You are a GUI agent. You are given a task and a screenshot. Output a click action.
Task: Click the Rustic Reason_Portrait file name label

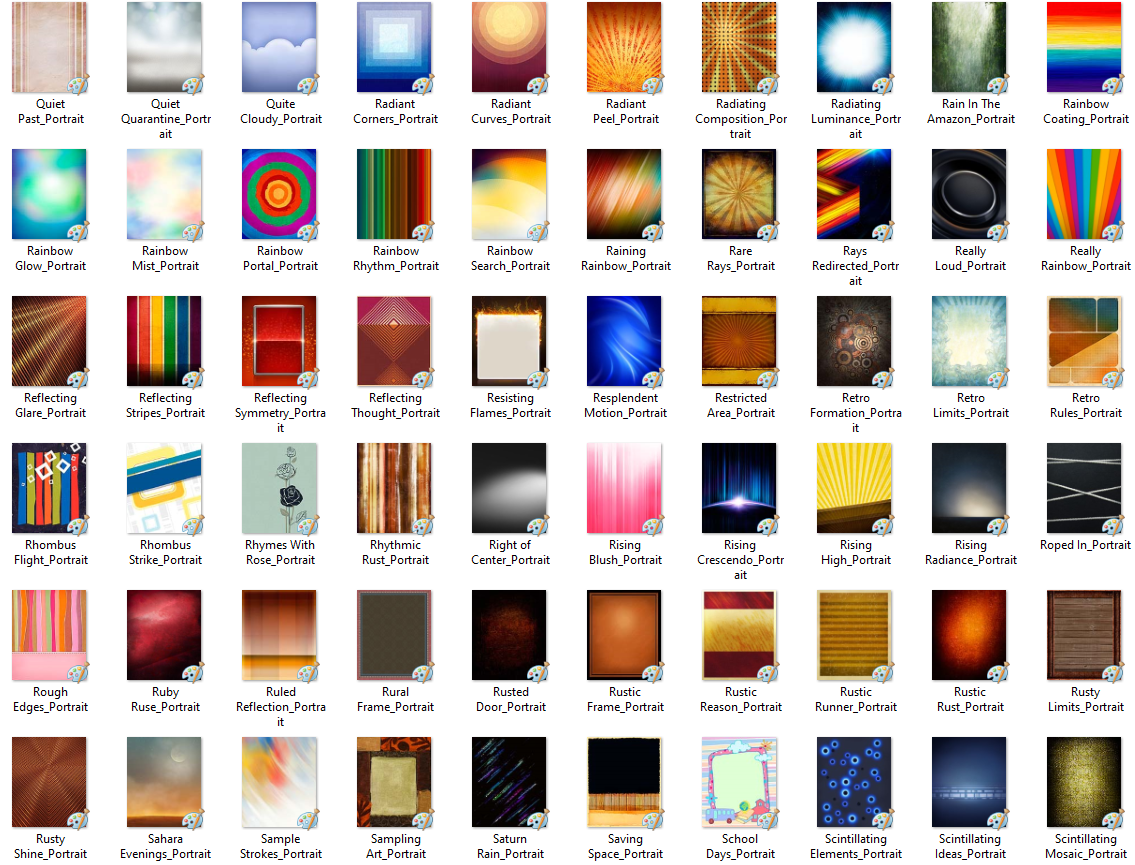(740, 699)
